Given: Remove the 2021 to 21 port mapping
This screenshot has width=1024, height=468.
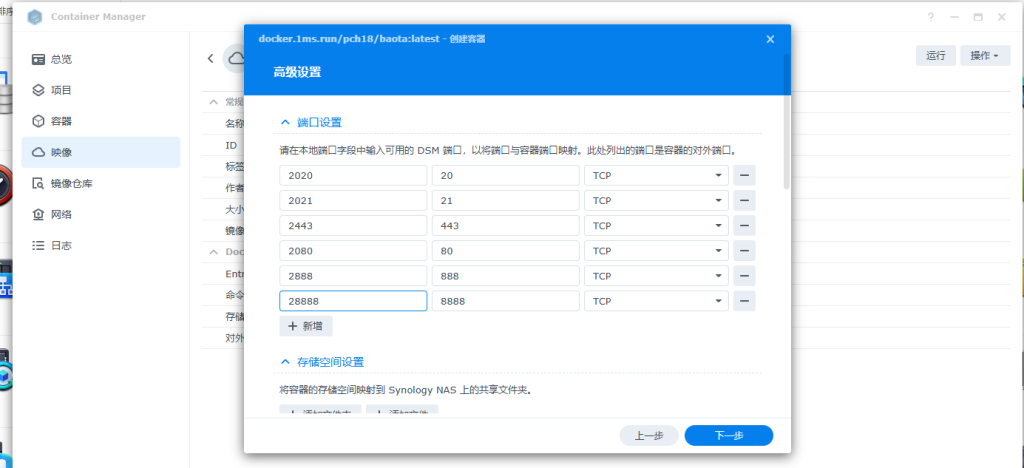Looking at the screenshot, I should point(744,200).
